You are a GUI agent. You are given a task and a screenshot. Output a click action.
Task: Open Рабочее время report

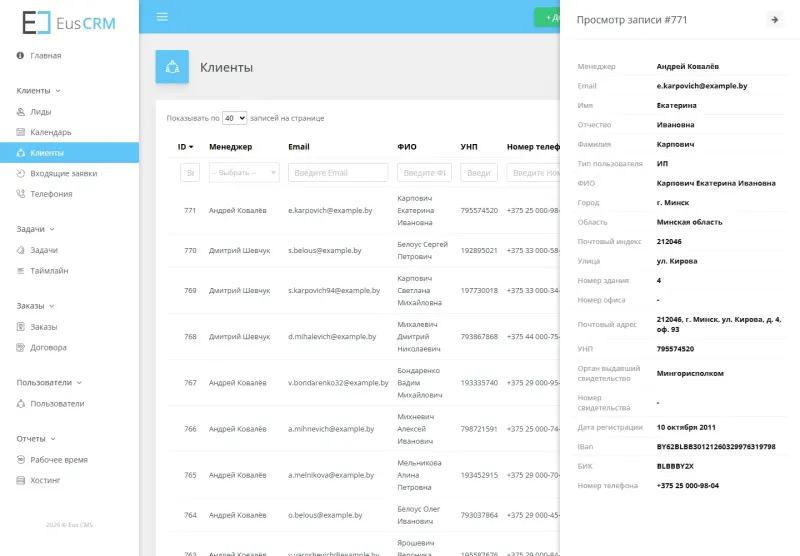(59, 460)
